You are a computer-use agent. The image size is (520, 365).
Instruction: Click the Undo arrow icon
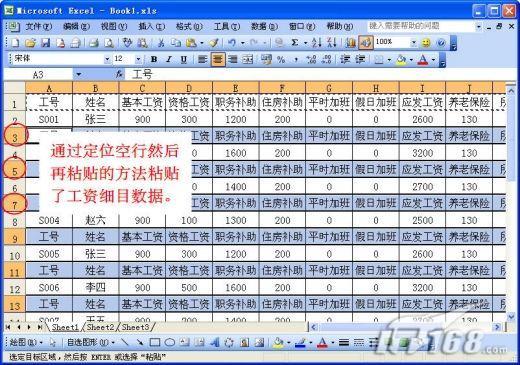232,43
